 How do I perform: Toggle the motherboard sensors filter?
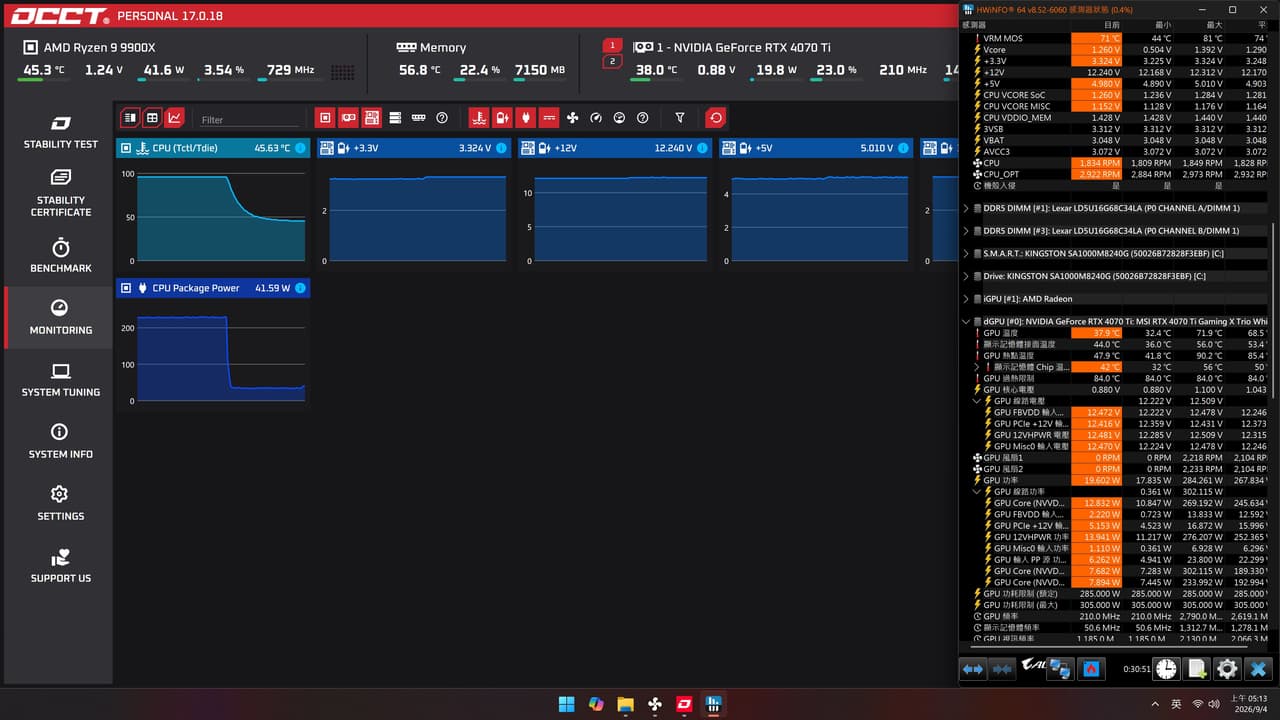point(372,118)
